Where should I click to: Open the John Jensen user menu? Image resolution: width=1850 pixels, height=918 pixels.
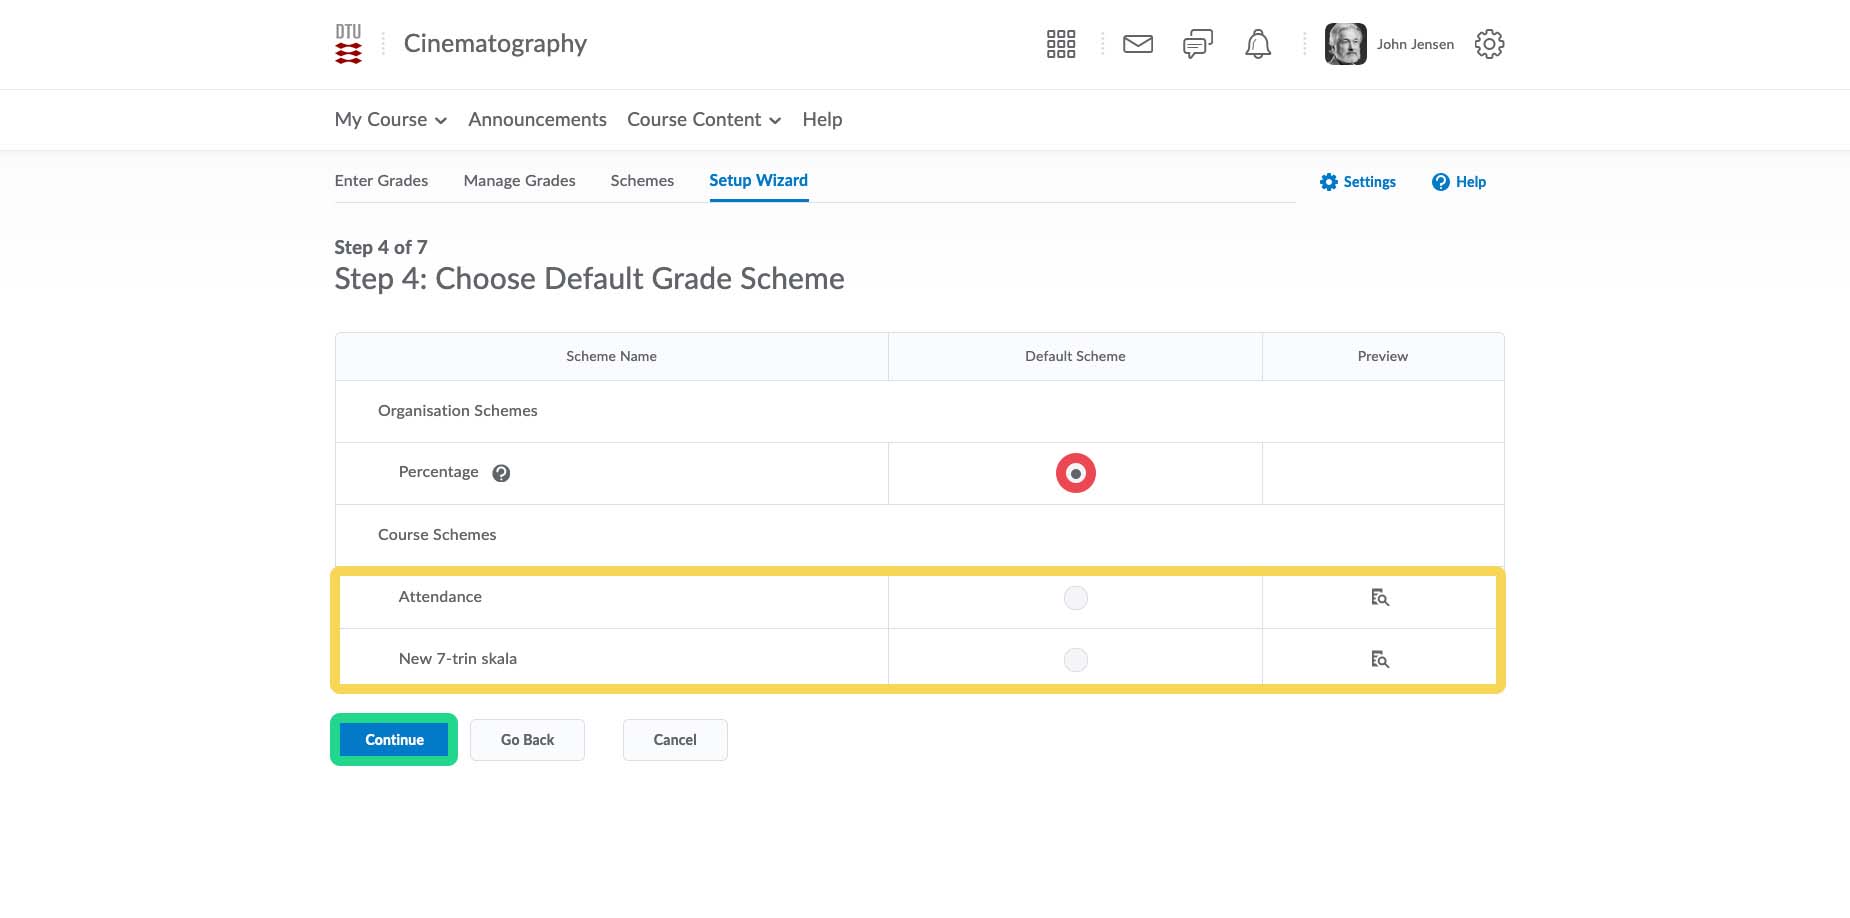coord(1390,44)
